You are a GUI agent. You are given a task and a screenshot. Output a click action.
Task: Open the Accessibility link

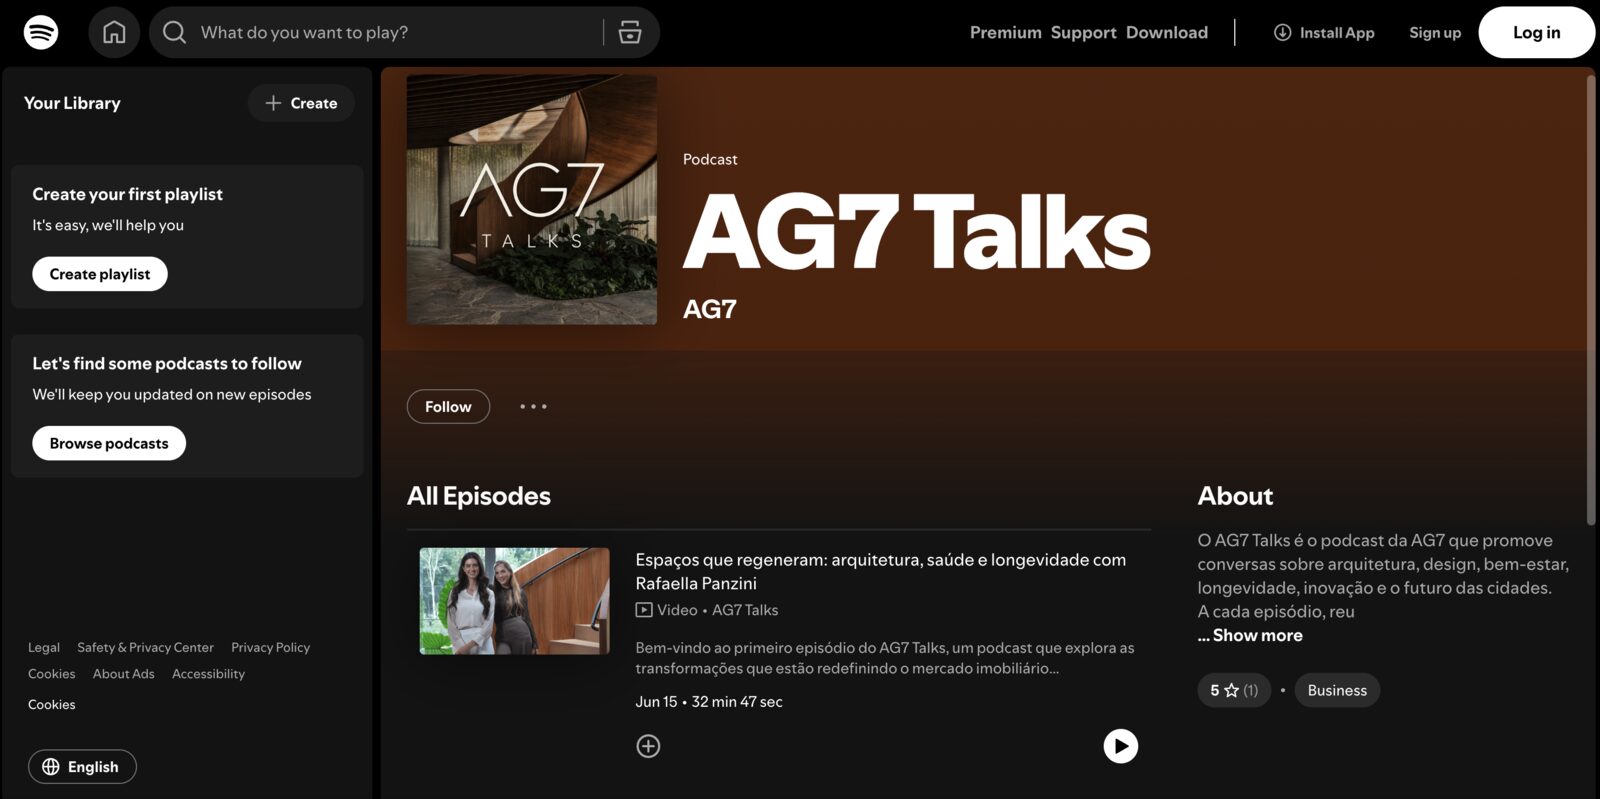point(208,673)
